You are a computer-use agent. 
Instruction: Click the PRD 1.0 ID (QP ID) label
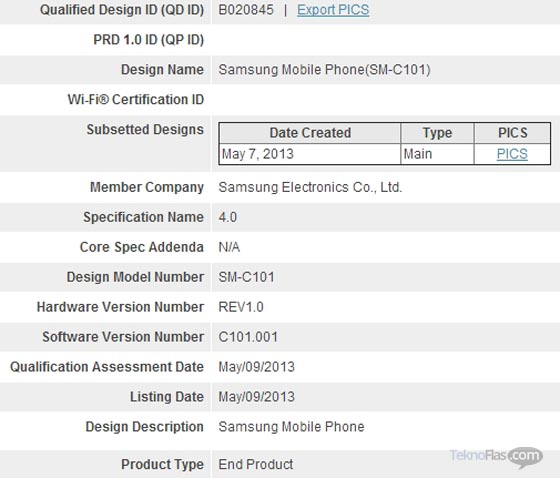(x=149, y=40)
